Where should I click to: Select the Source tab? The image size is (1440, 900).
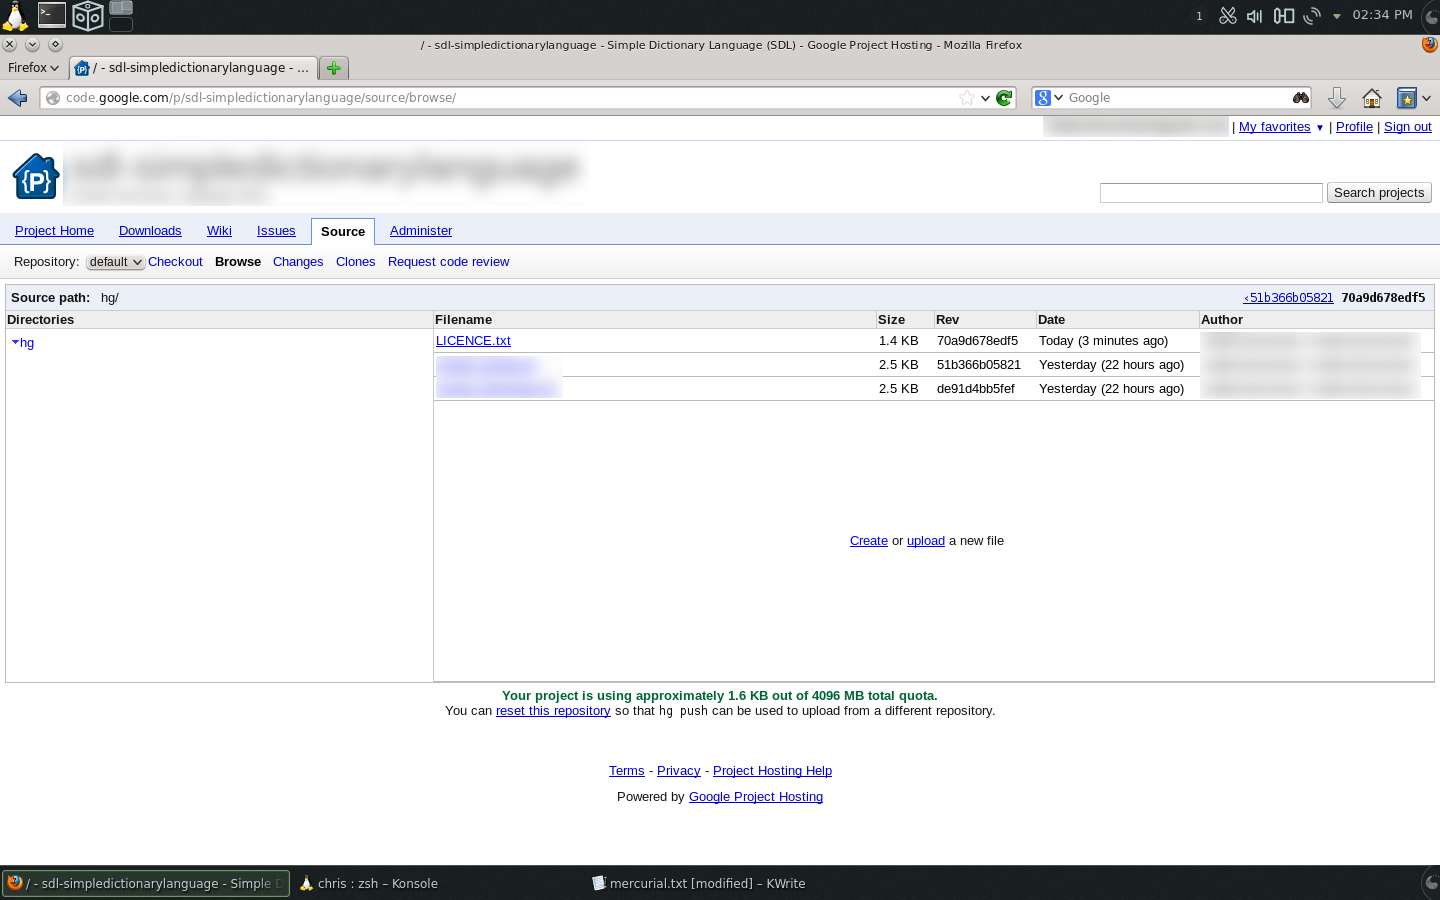tap(343, 232)
